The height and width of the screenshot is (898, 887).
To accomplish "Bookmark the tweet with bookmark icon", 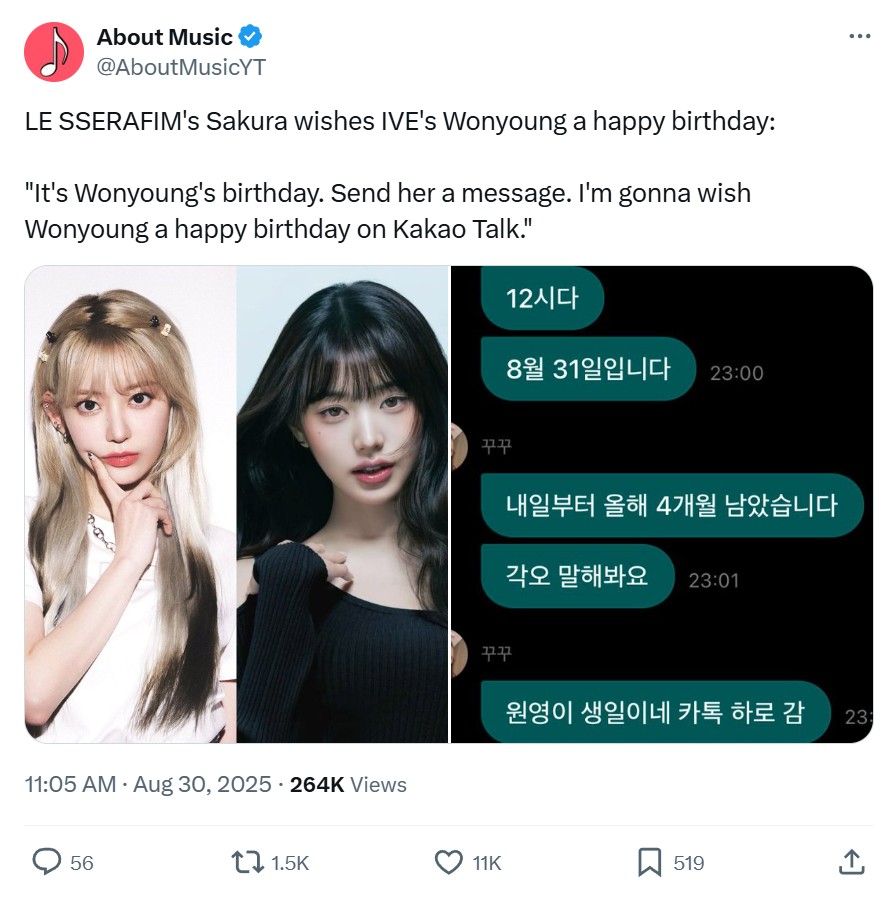I will point(650,862).
